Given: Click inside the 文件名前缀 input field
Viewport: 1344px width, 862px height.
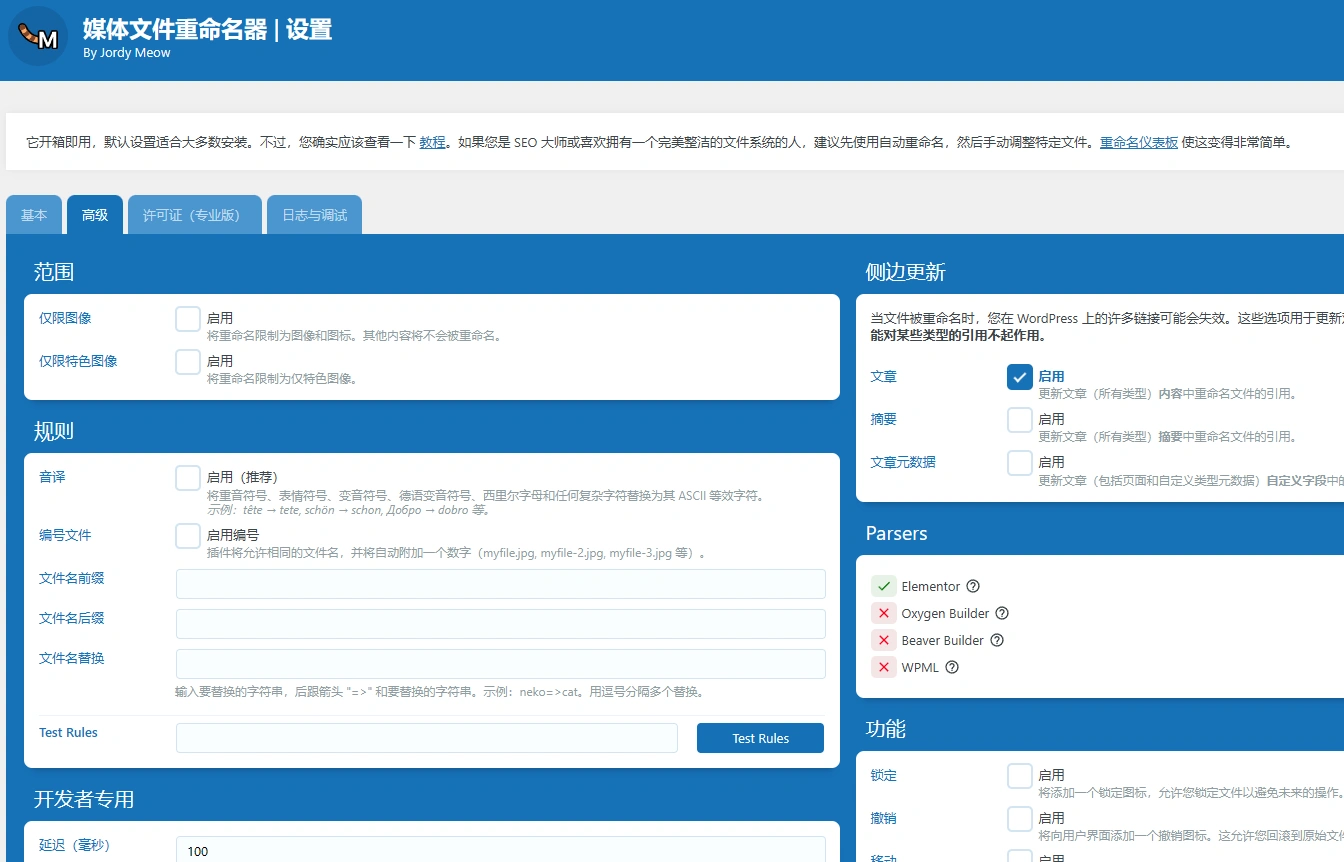Looking at the screenshot, I should tap(500, 584).
